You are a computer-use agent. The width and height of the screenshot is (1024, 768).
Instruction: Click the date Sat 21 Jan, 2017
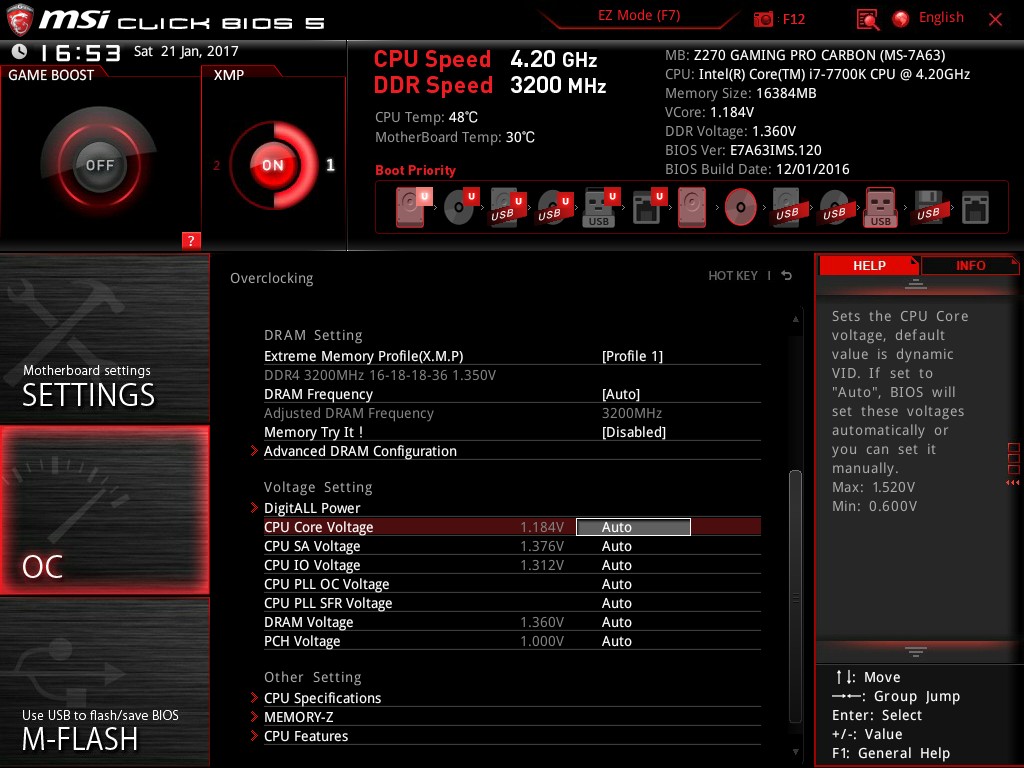click(x=186, y=51)
